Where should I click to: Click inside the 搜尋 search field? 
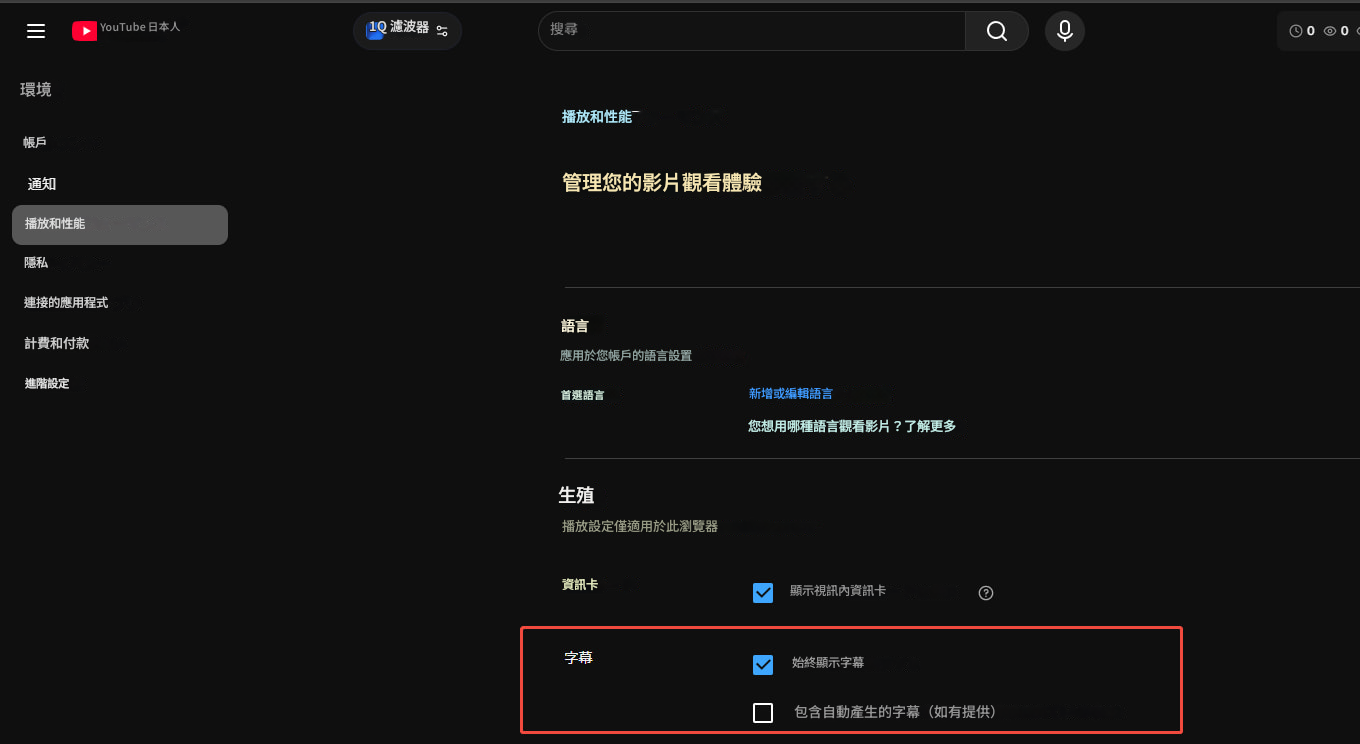750,31
